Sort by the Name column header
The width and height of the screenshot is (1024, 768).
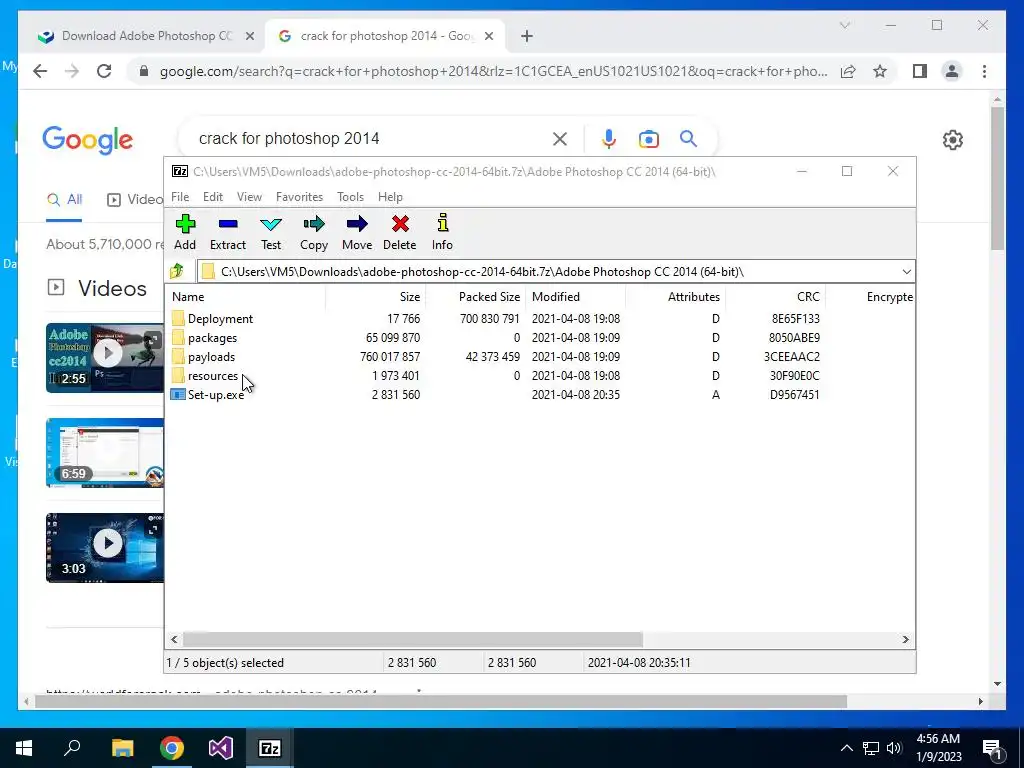245,296
